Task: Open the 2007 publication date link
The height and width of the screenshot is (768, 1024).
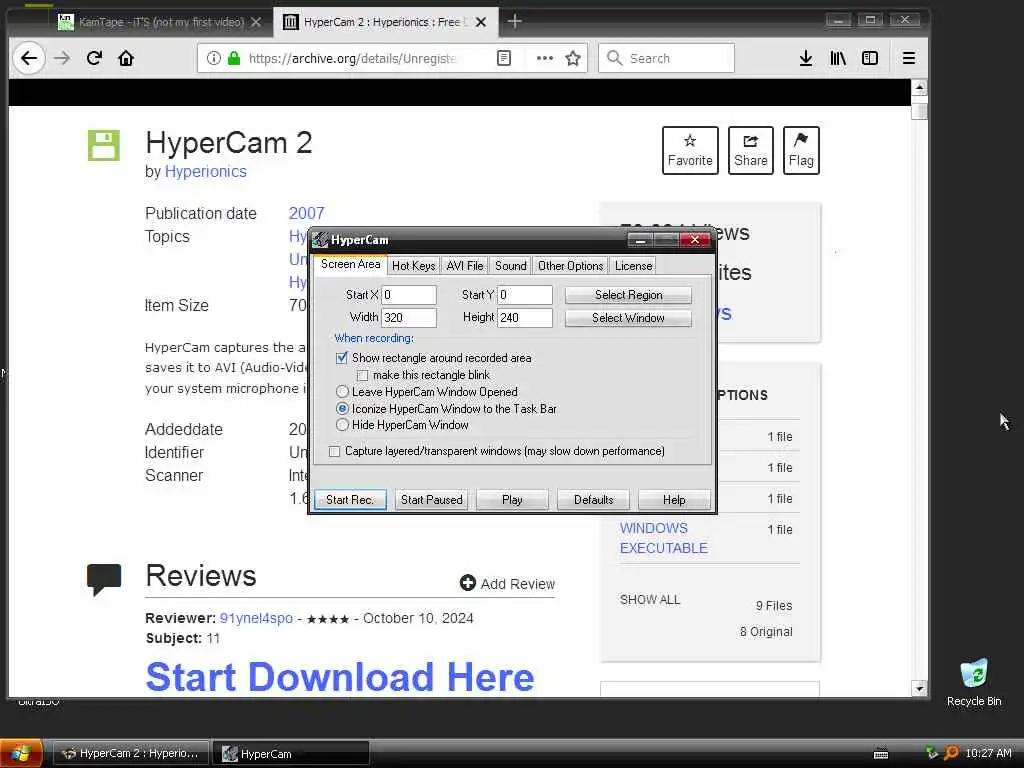Action: [x=306, y=214]
